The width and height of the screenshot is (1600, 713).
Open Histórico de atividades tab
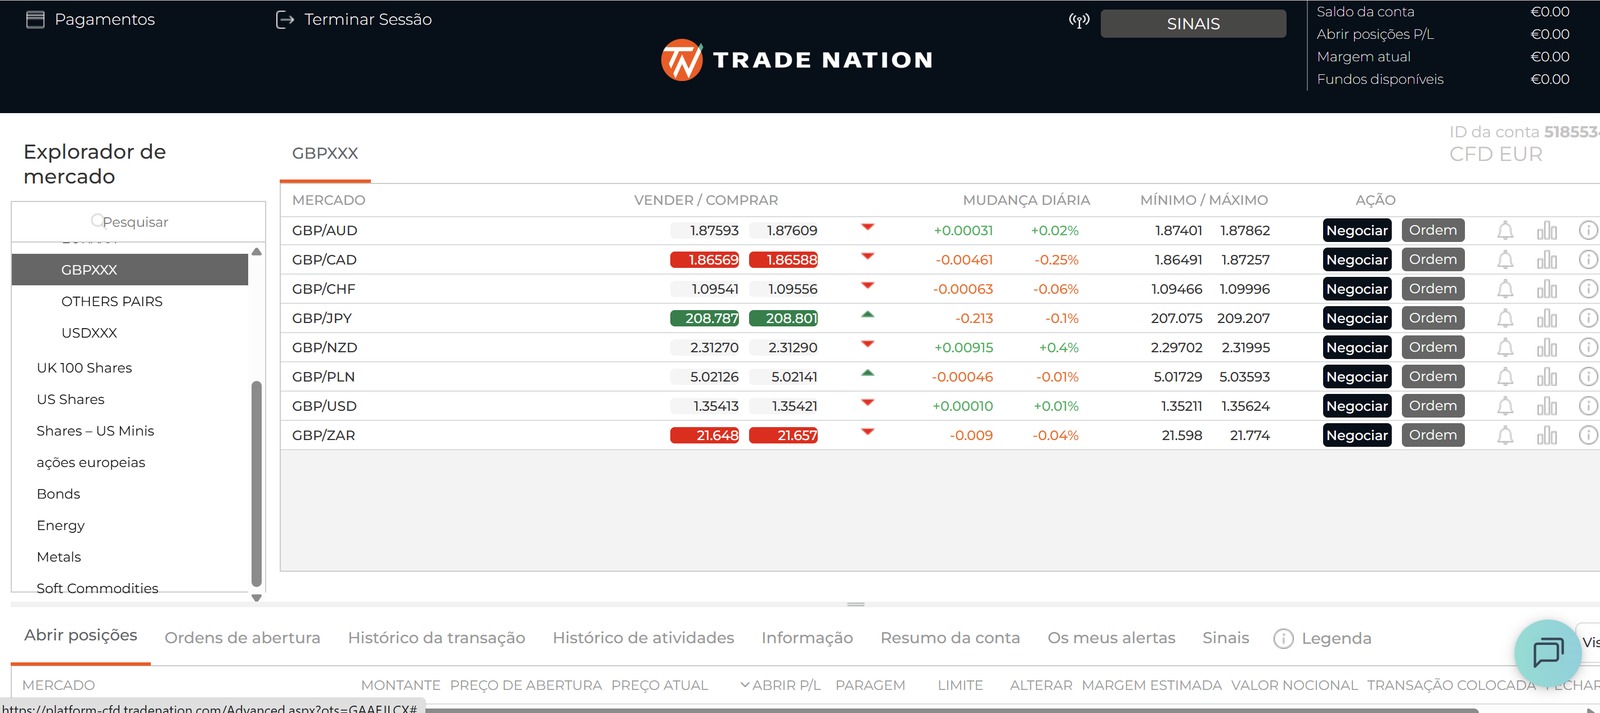pos(643,638)
